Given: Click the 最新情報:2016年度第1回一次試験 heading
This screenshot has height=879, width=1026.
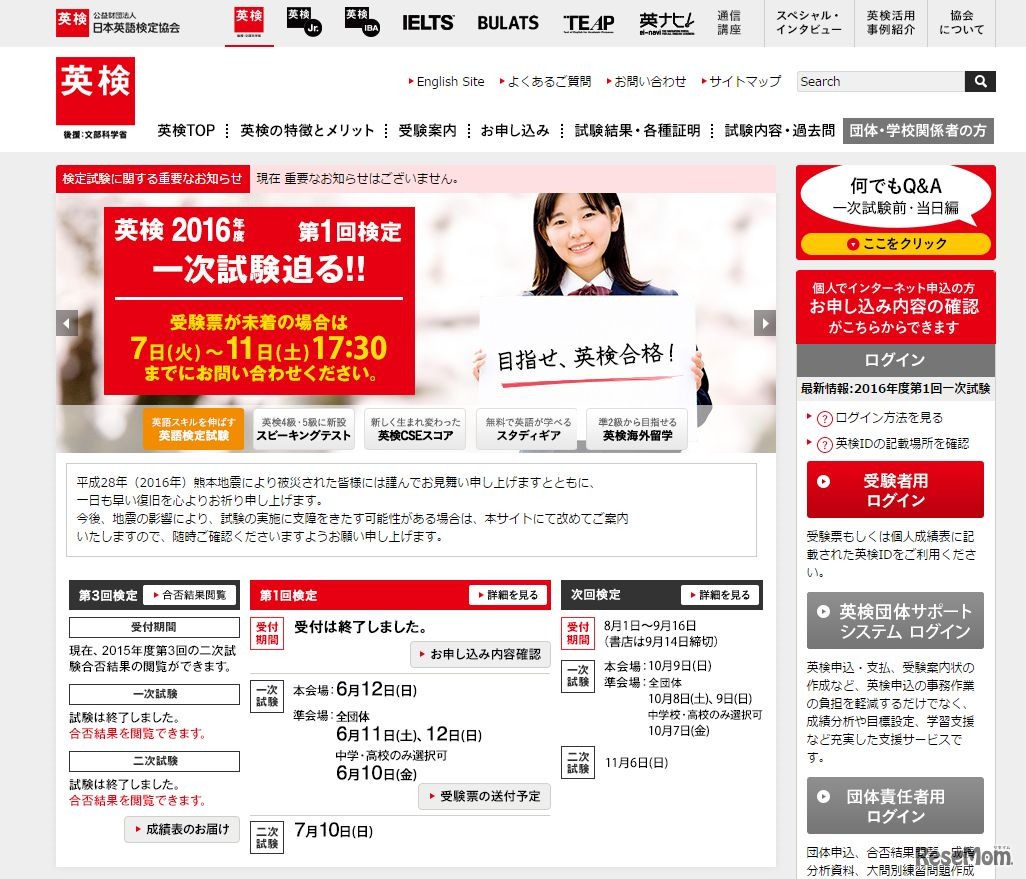Looking at the screenshot, I should [x=895, y=389].
